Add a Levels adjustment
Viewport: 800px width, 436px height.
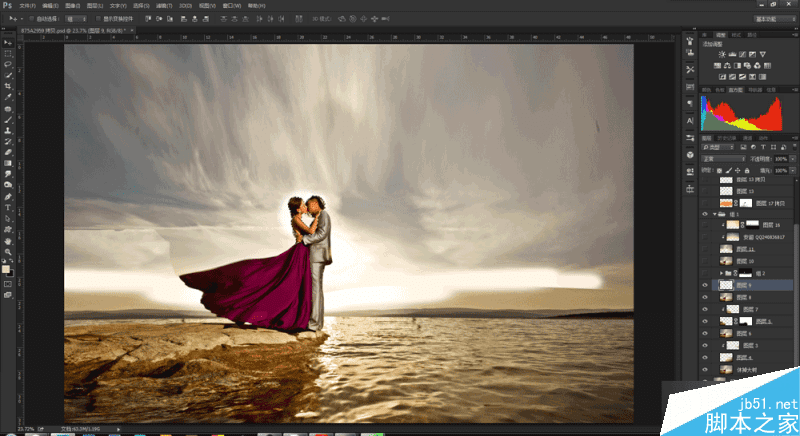coord(732,54)
